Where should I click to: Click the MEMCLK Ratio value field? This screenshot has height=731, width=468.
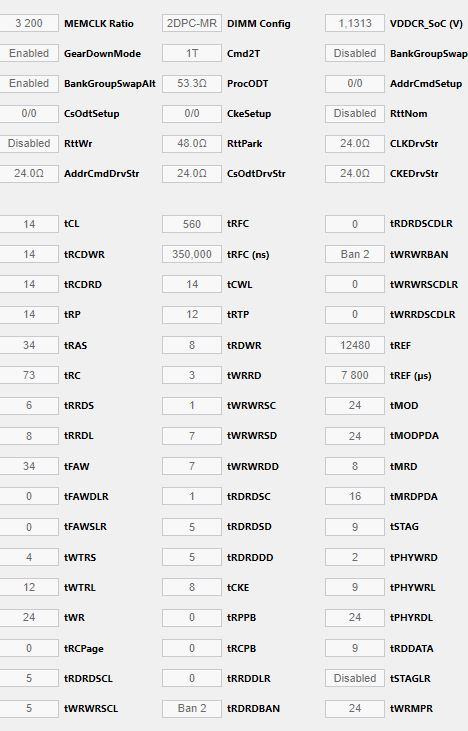point(29,23)
